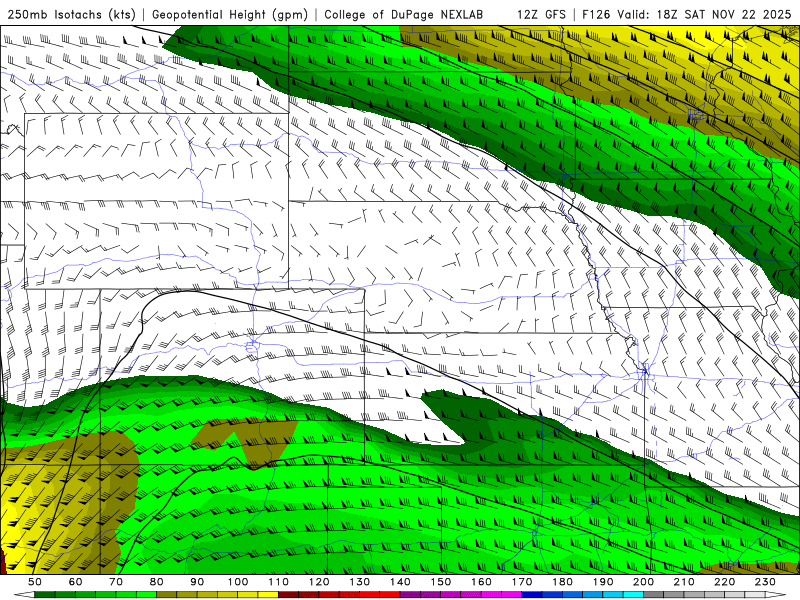This screenshot has height=600, width=800.
Task: Click the 50 kts scale label
Action: 35,582
